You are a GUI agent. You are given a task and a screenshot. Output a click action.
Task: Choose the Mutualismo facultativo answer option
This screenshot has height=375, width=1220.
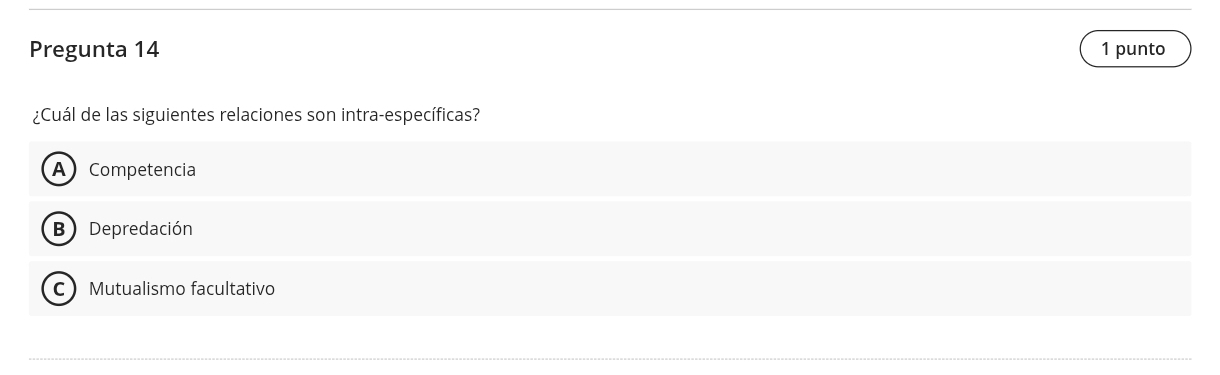point(610,289)
